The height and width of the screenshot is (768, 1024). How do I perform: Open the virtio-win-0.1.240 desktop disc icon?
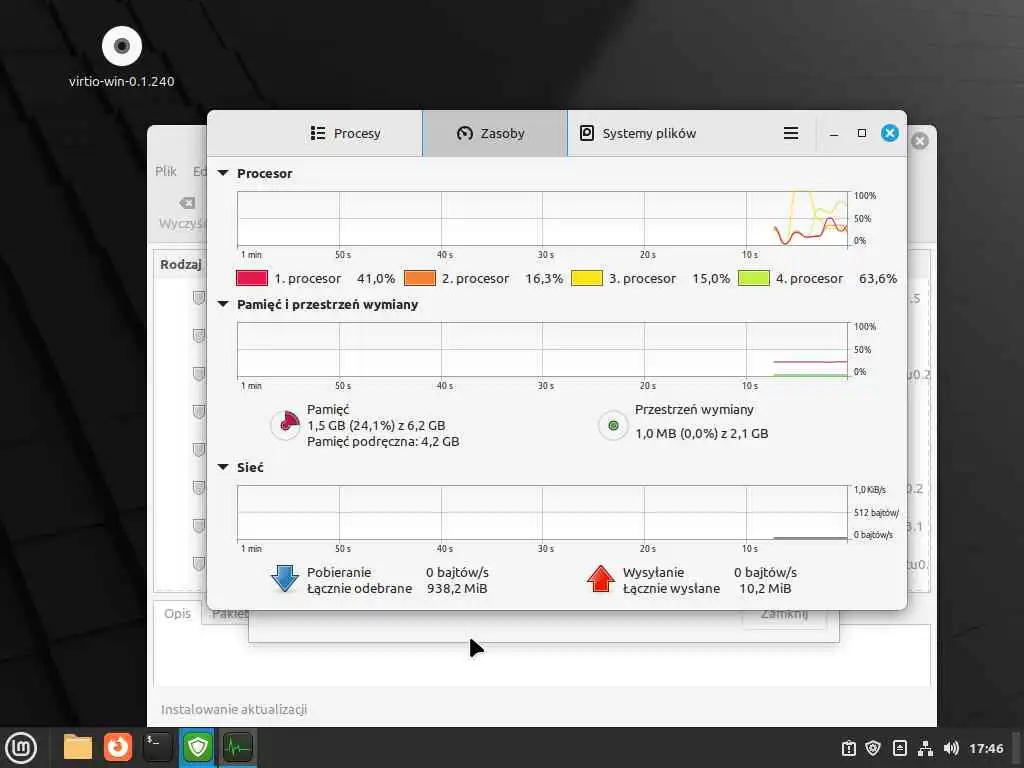coord(121,56)
